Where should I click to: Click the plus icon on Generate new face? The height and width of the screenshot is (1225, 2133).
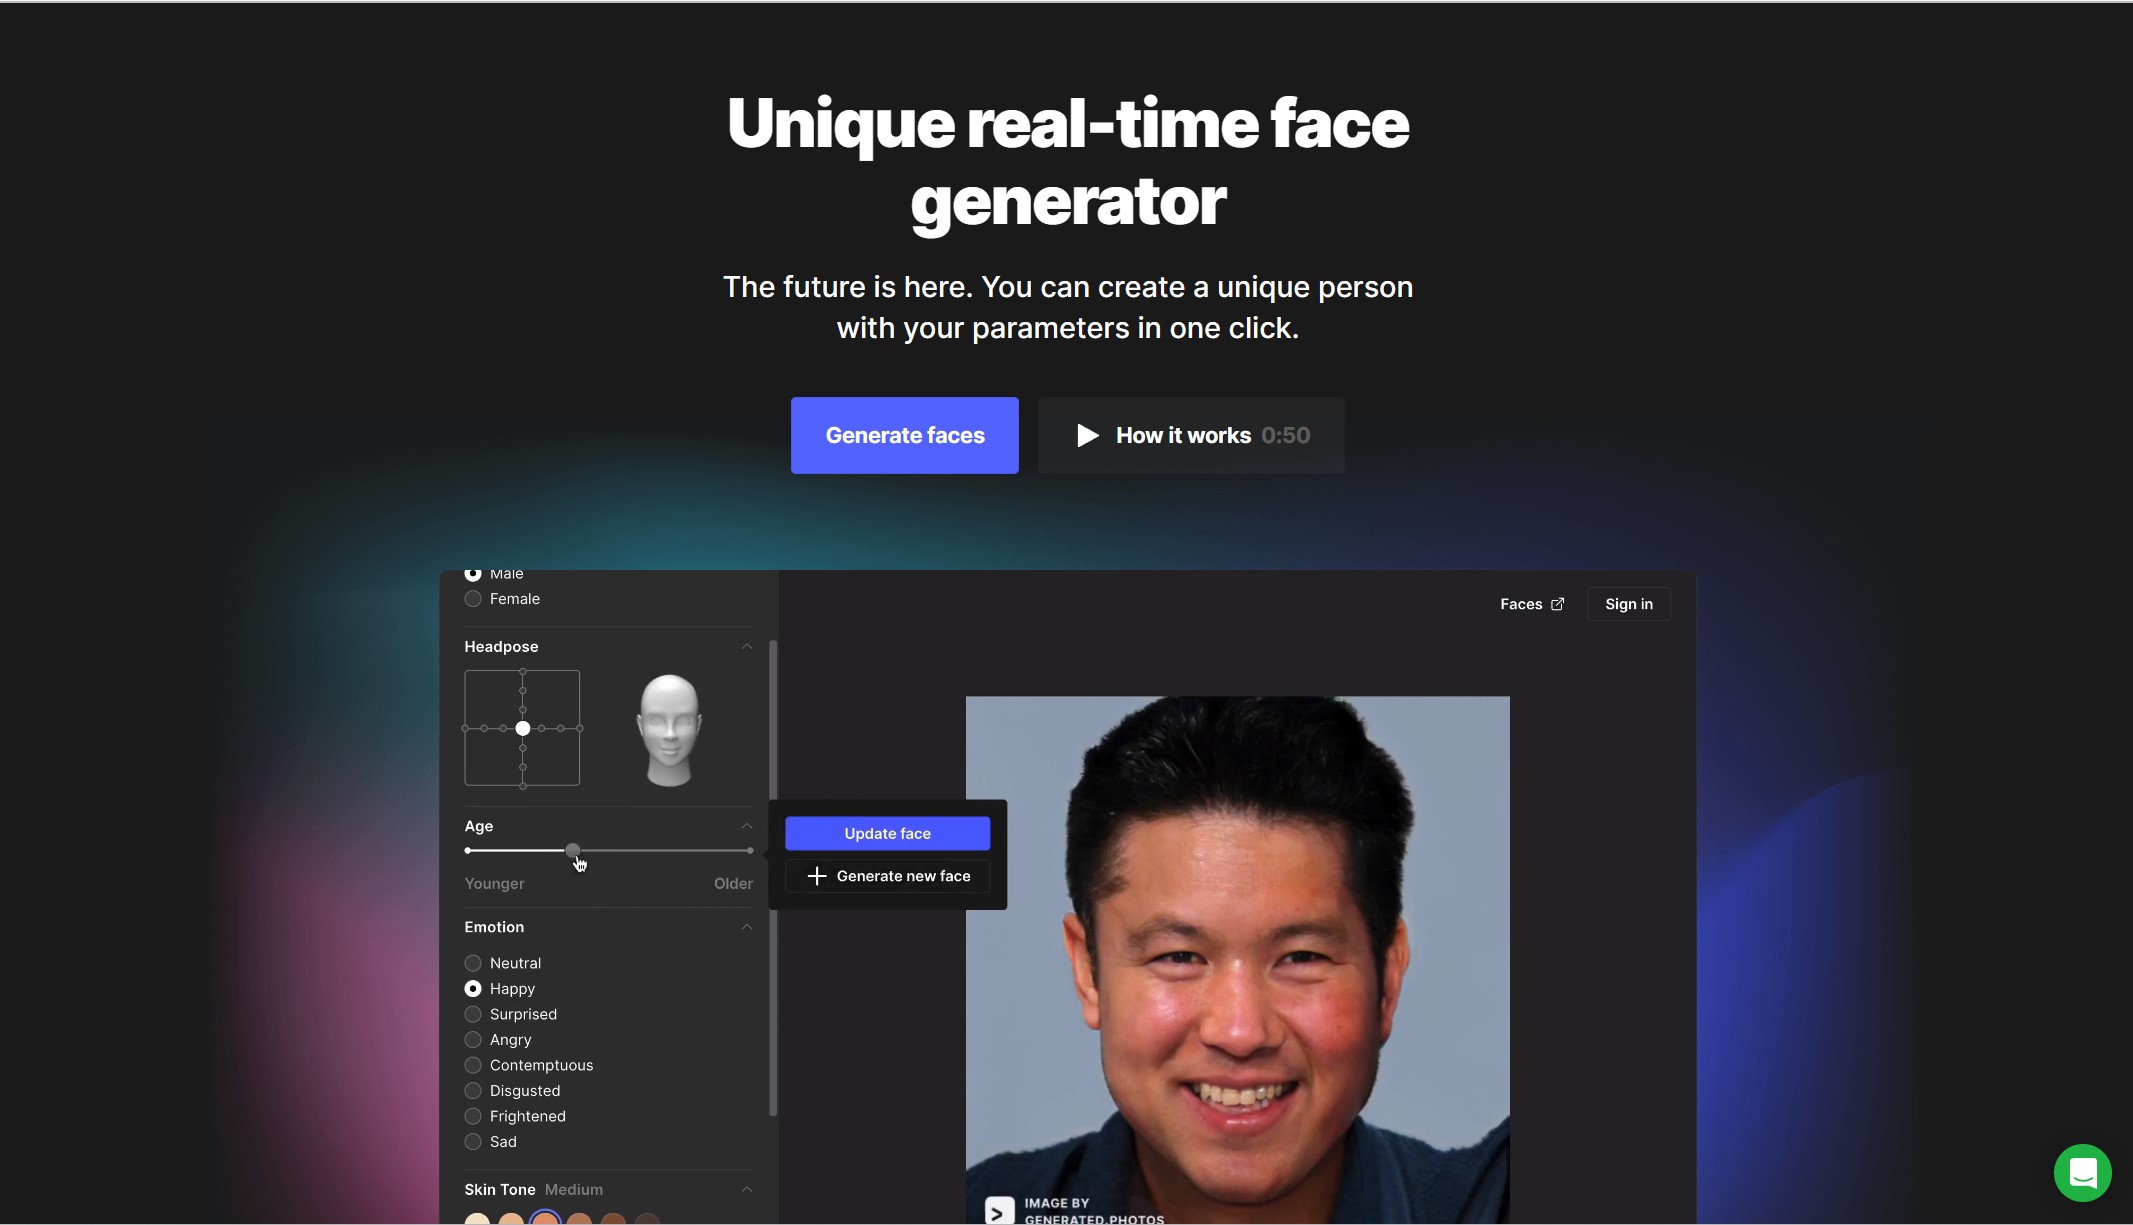tap(815, 875)
